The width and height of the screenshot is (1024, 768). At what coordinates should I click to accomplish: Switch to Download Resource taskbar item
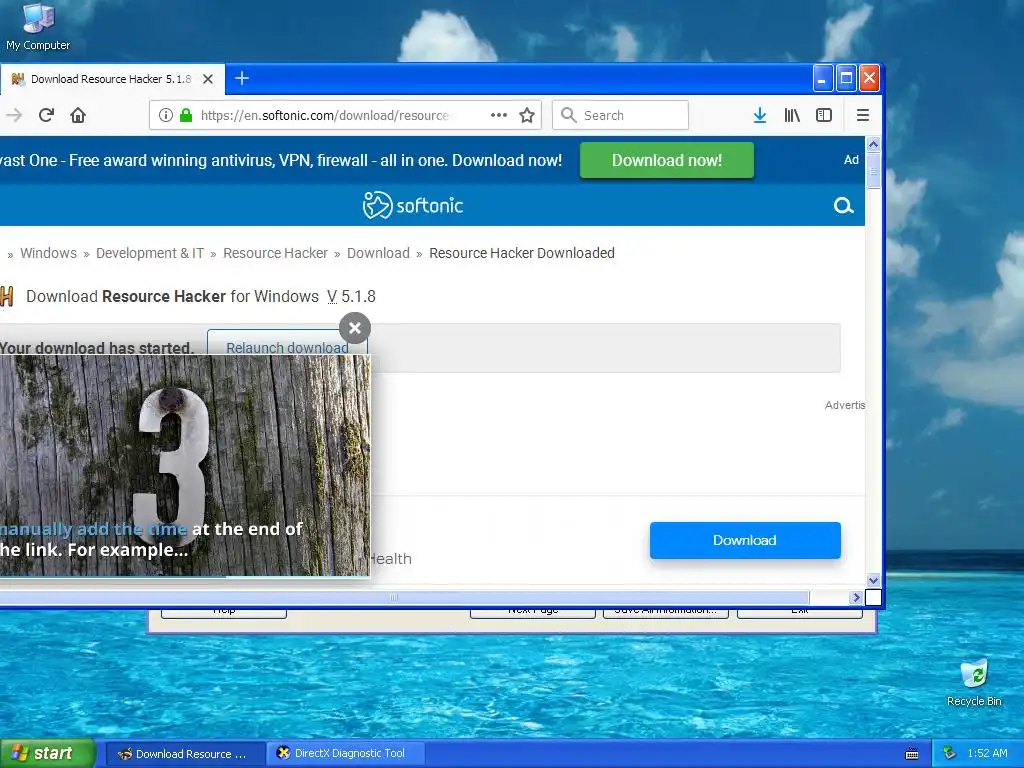(185, 754)
